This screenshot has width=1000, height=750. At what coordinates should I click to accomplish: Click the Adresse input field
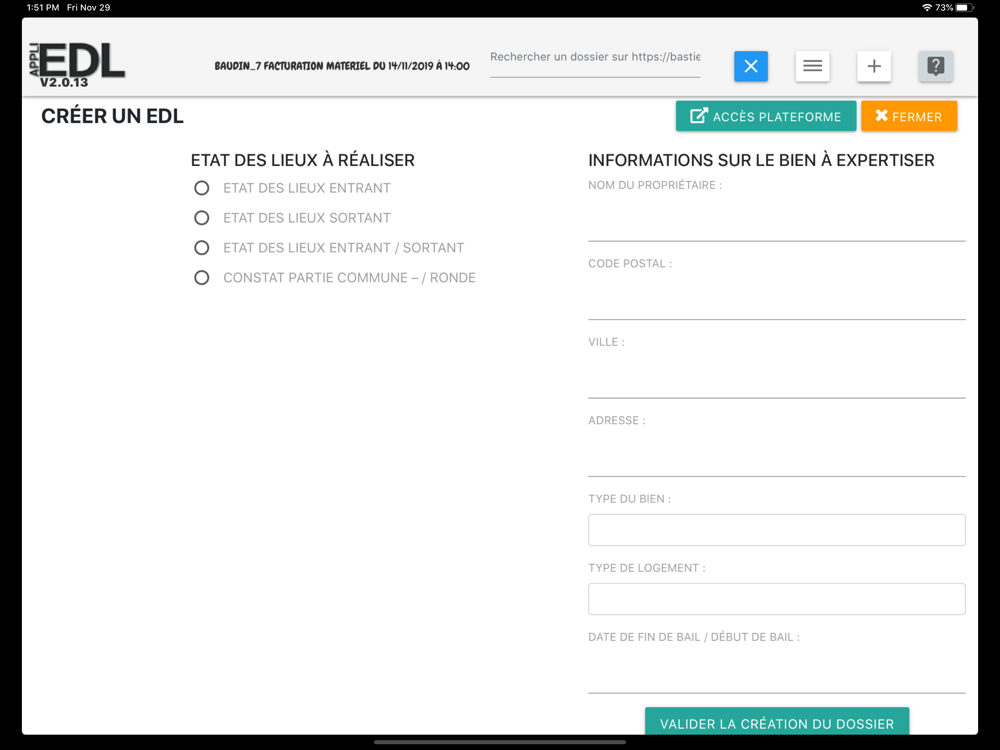coord(777,455)
